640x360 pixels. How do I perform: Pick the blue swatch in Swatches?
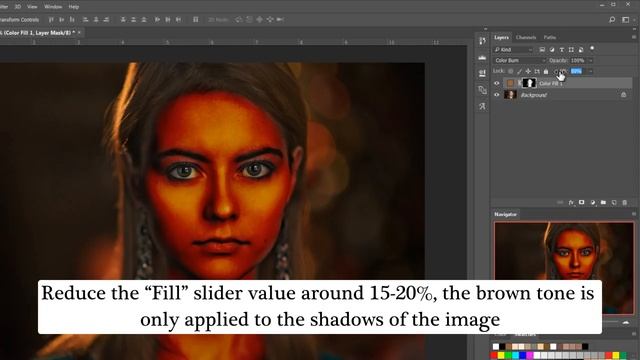click(x=523, y=356)
